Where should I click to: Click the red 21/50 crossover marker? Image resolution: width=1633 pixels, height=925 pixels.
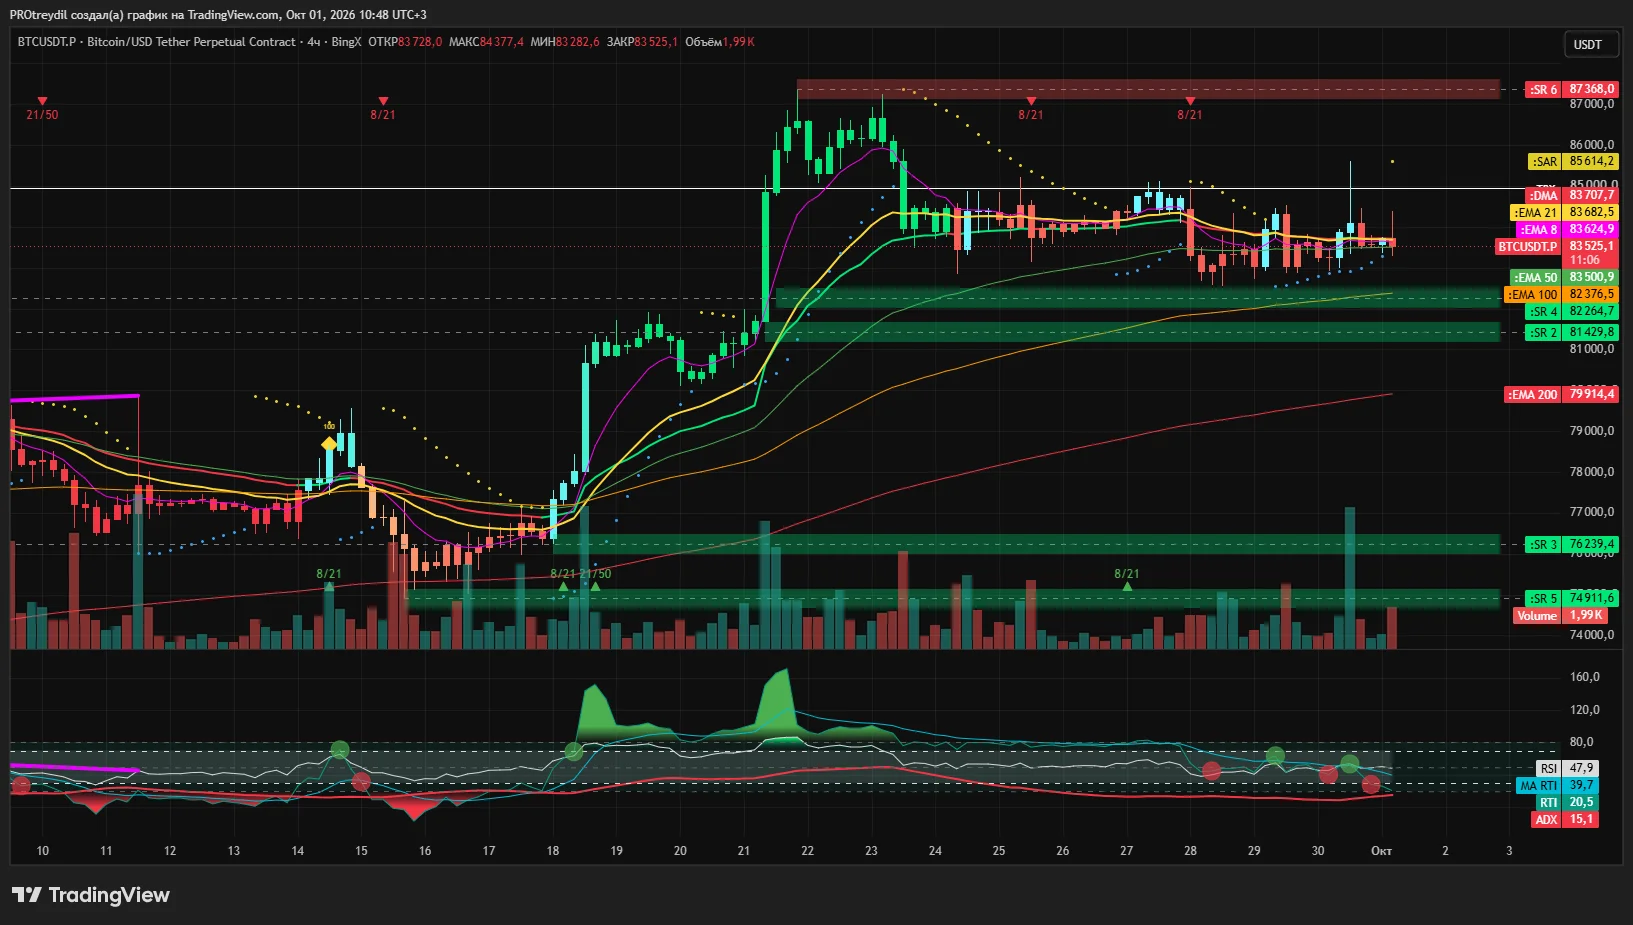[x=42, y=109]
